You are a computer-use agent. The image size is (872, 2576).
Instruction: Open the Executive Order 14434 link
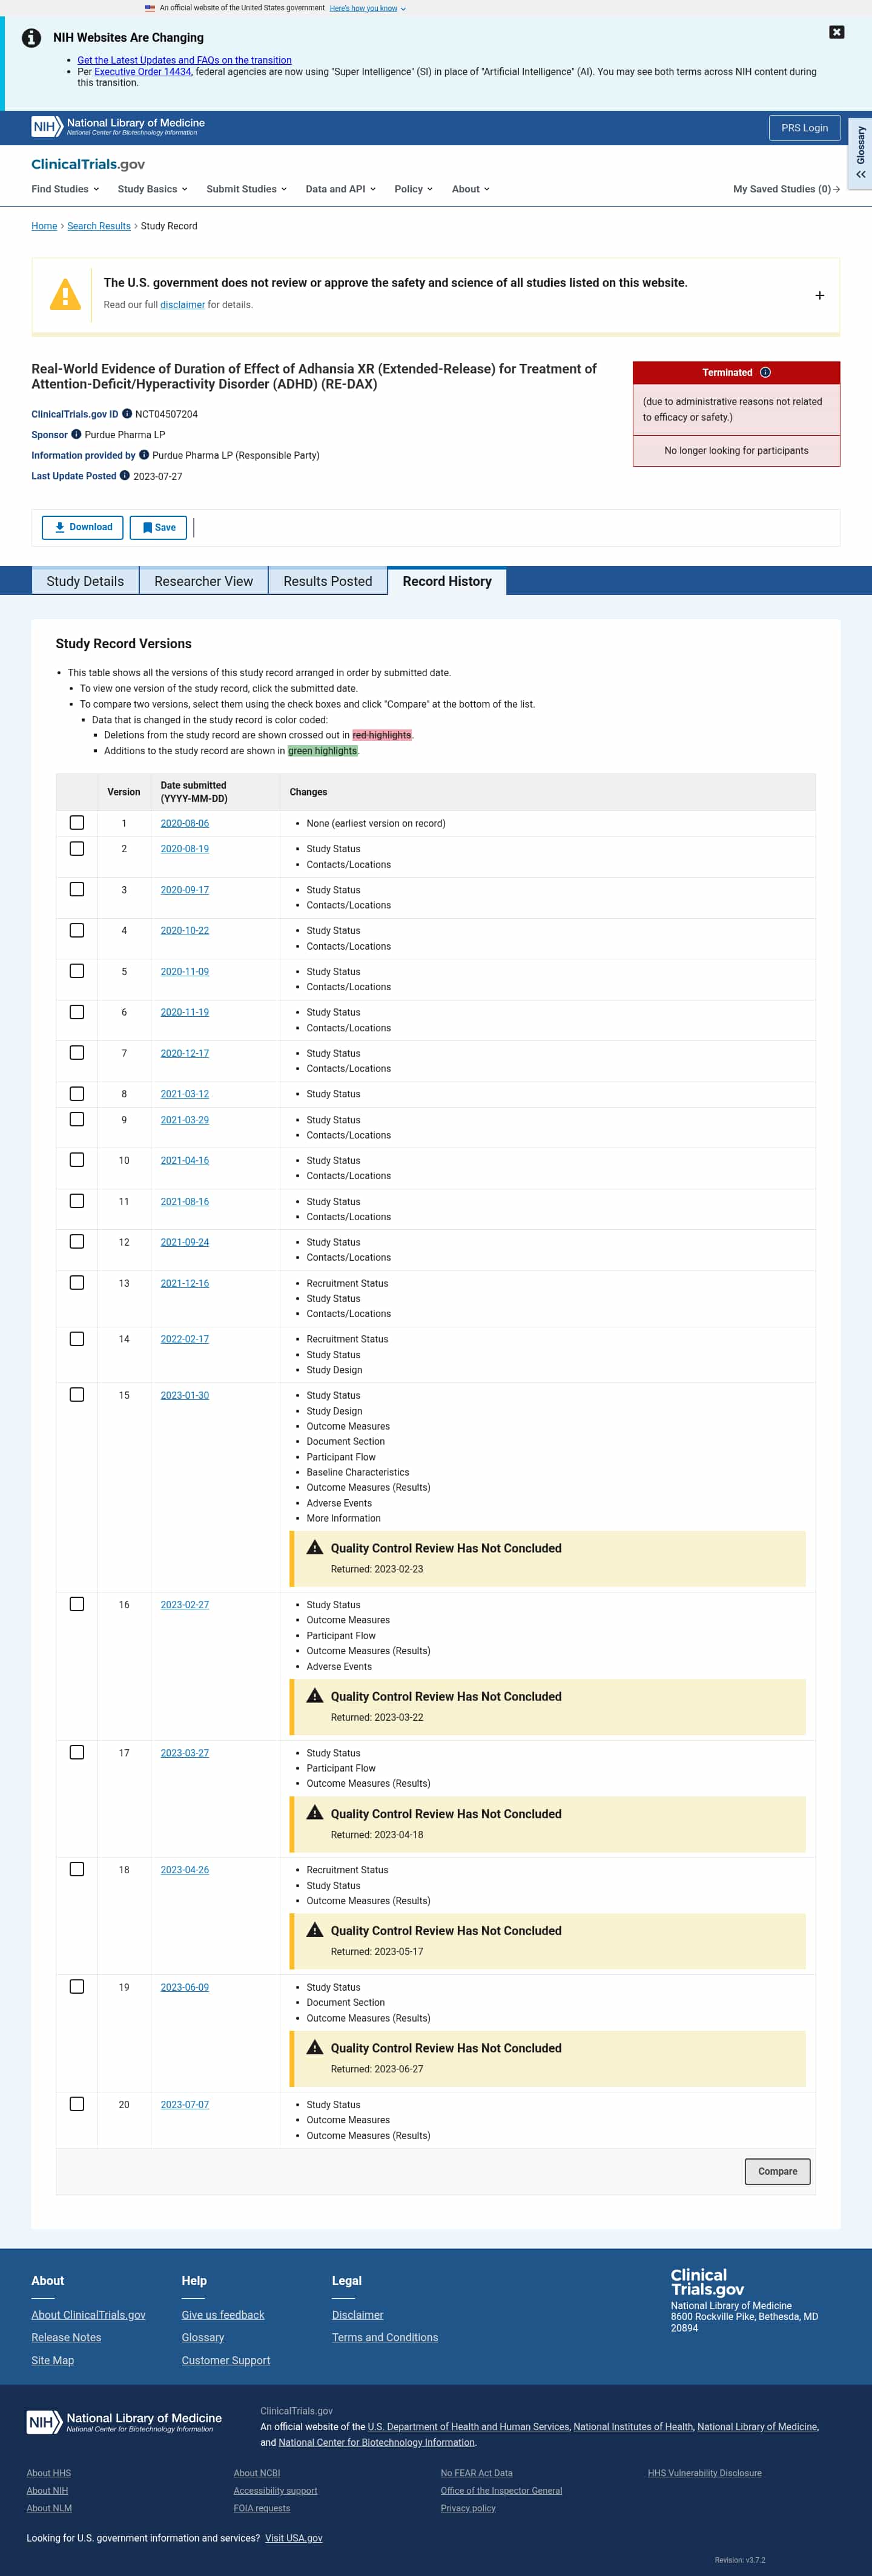(x=143, y=72)
